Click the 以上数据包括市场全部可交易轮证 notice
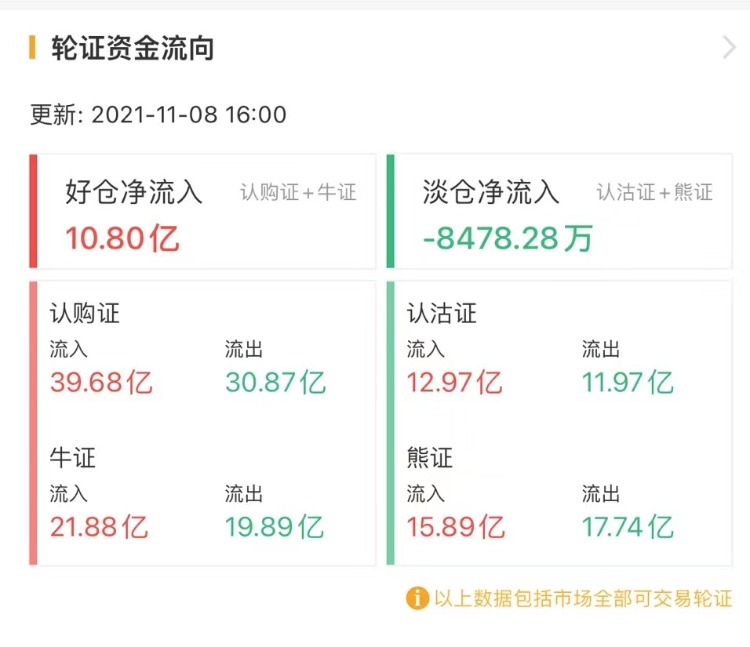 pos(583,598)
